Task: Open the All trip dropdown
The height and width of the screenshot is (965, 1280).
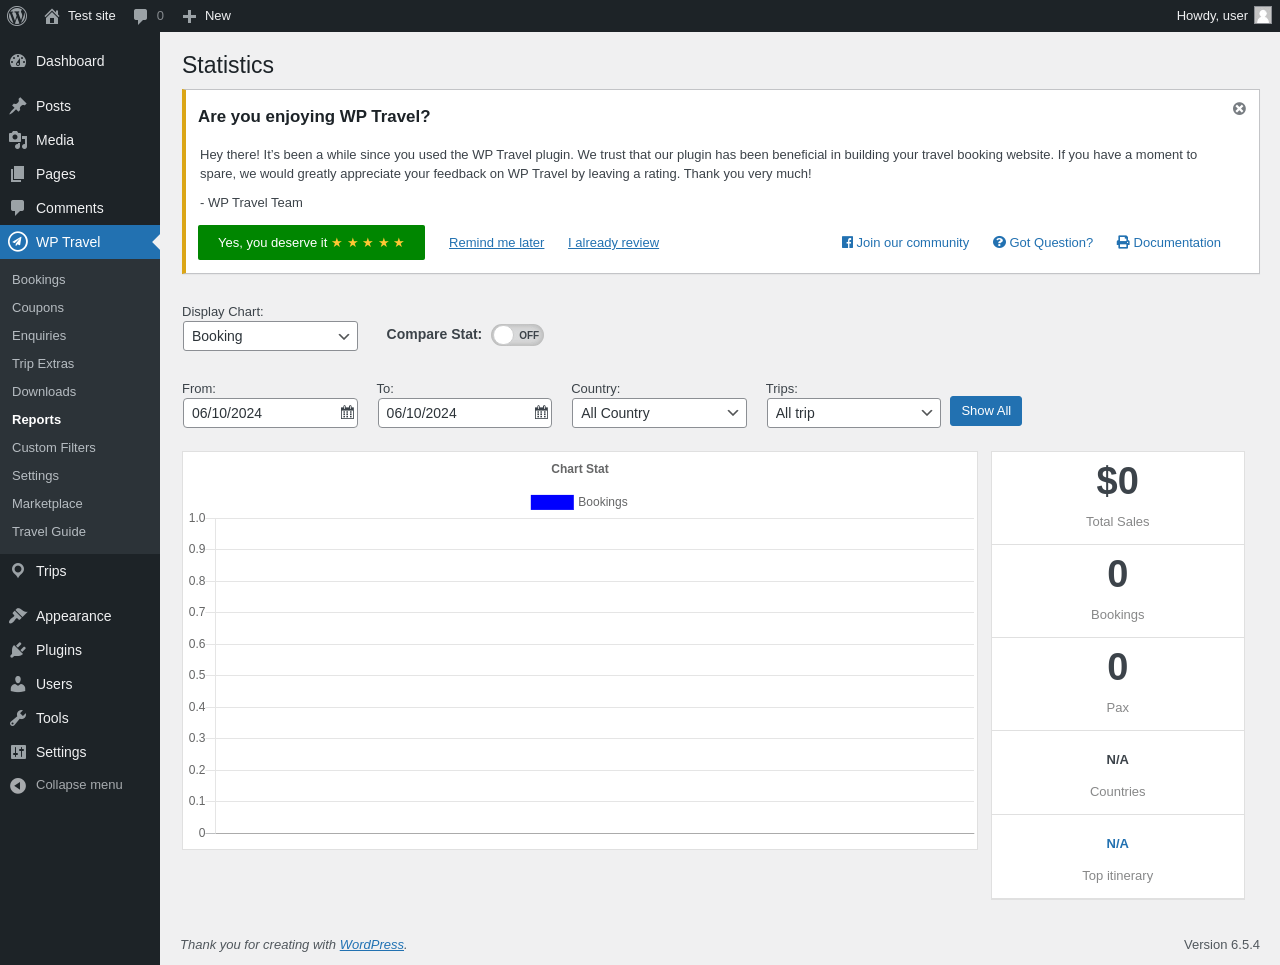Action: [853, 413]
